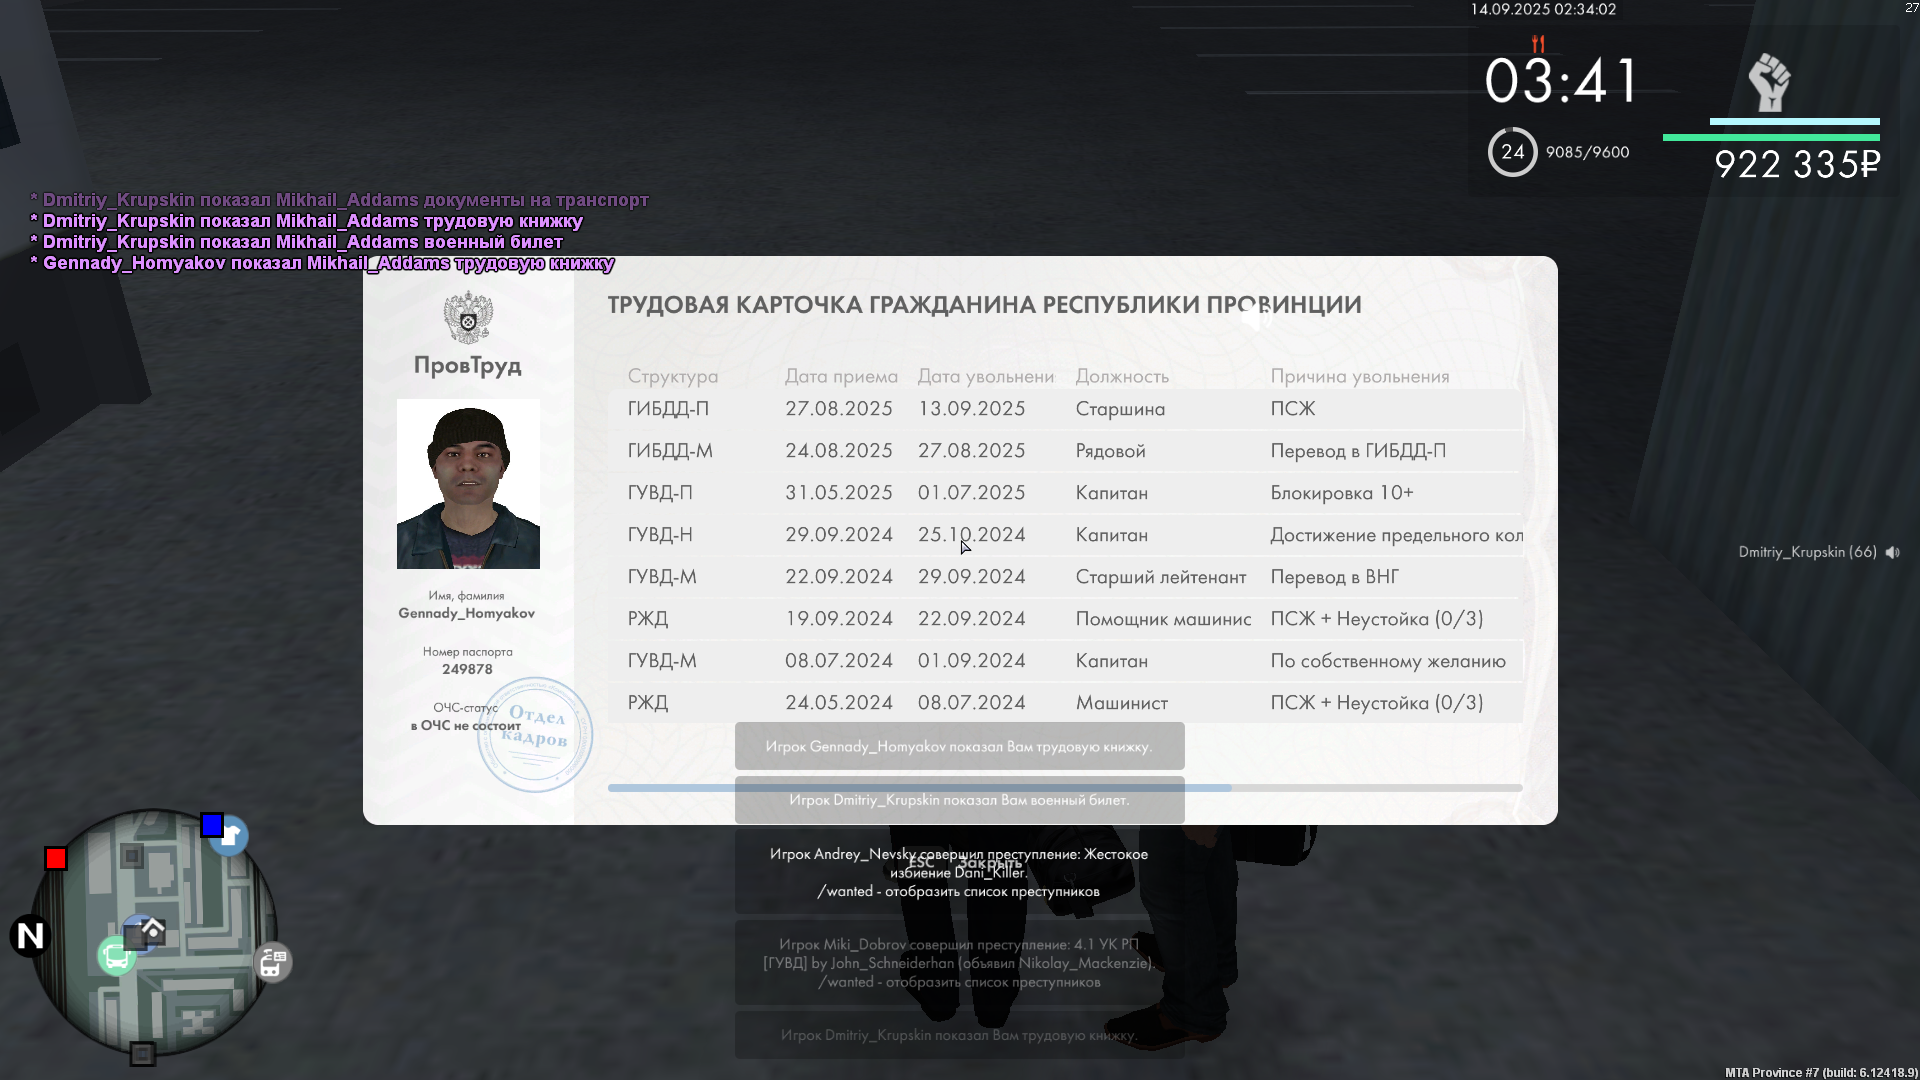This screenshot has height=1080, width=1920.
Task: Click the Отдел кадров round stamp
Action: click(x=535, y=734)
